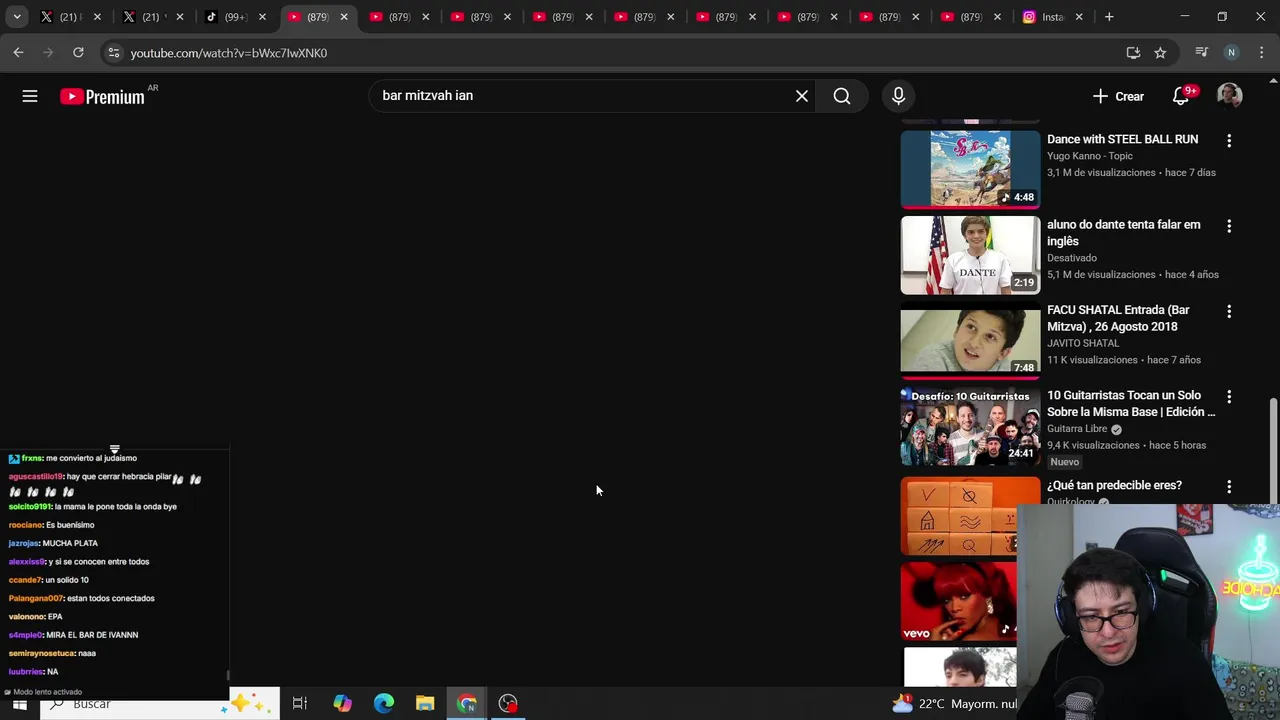Open Windows Start menu
Screen dimensions: 1280x720
(x=19, y=704)
